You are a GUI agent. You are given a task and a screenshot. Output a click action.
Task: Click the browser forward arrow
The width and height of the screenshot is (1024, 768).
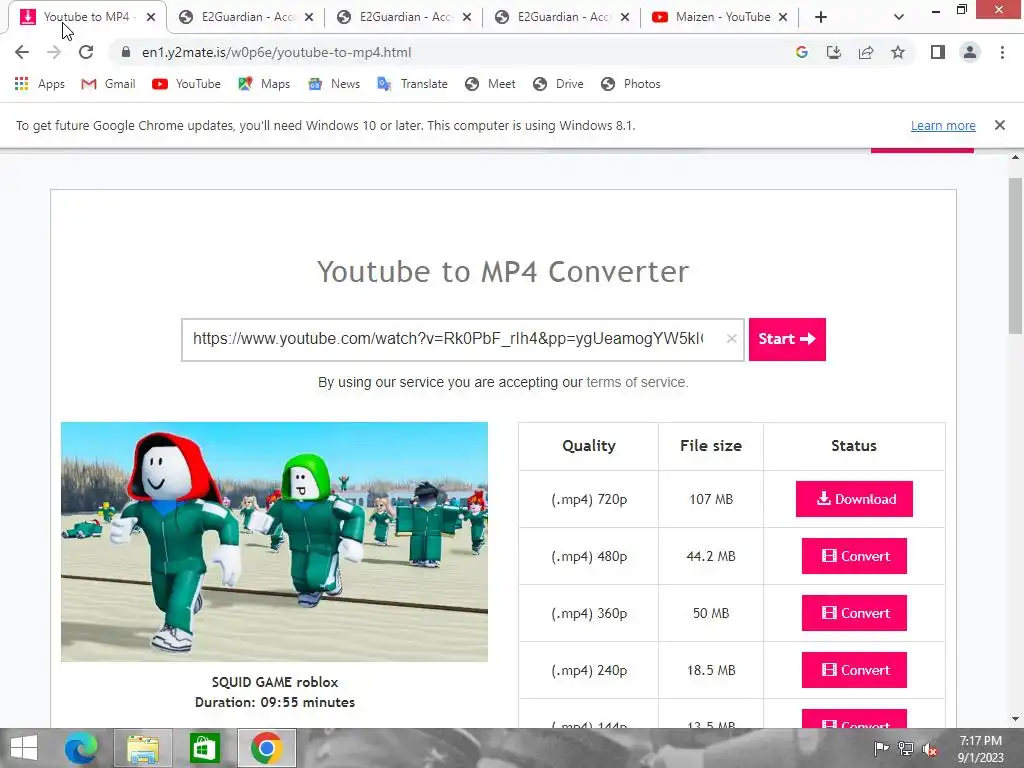point(54,52)
